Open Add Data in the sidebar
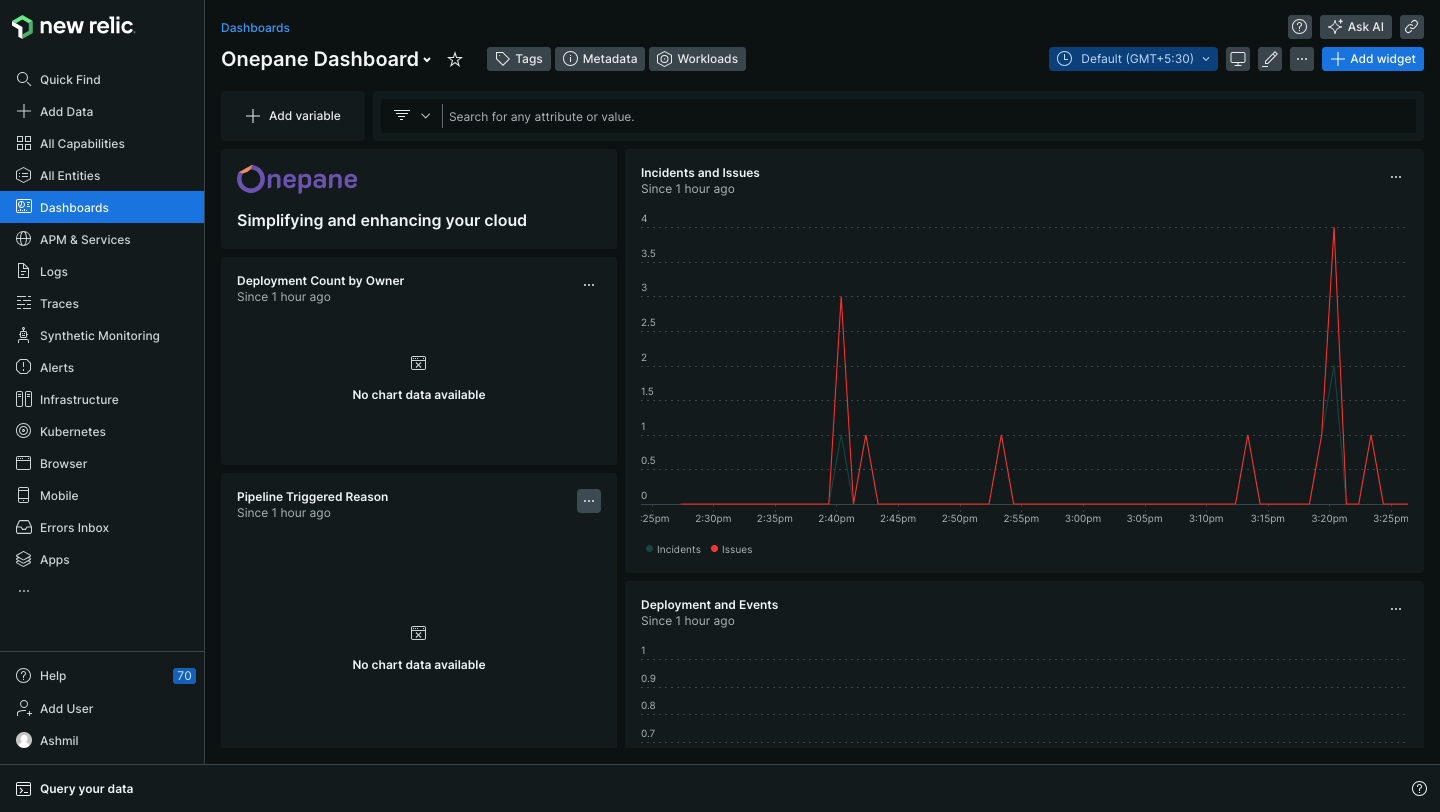This screenshot has height=812, width=1440. point(102,112)
